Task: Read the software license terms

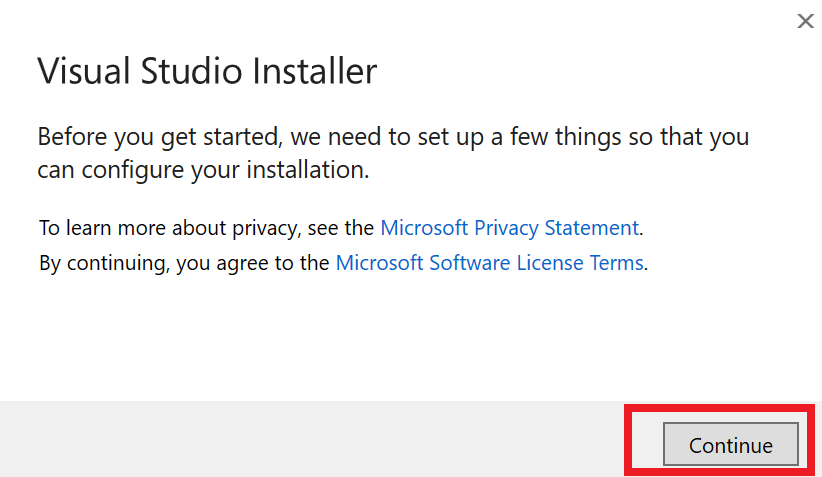Action: pos(489,264)
